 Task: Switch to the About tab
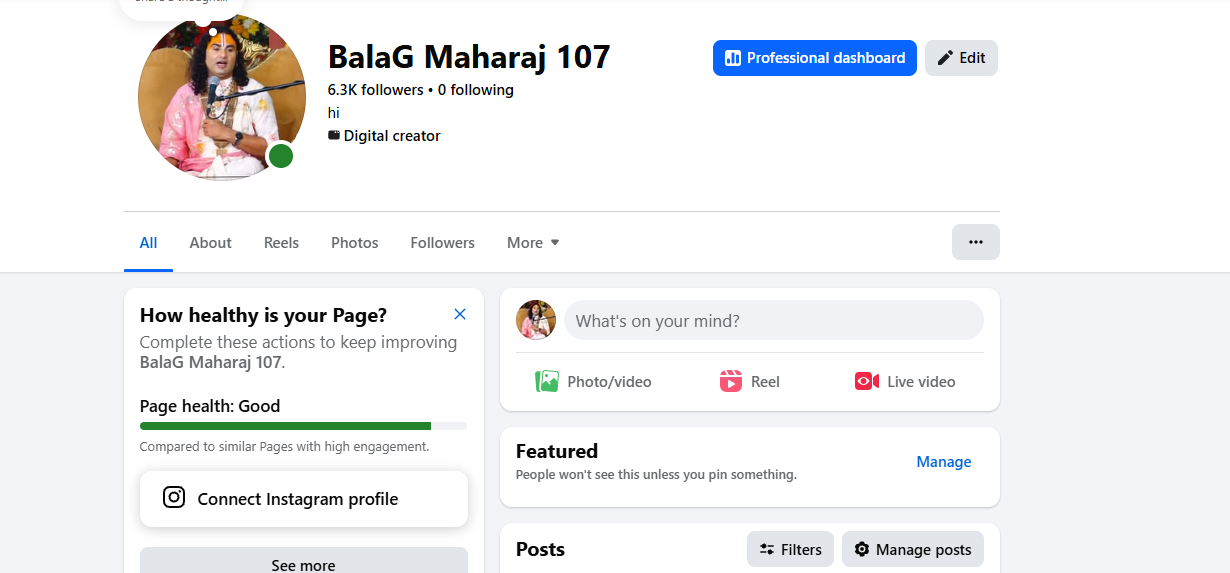click(x=211, y=242)
